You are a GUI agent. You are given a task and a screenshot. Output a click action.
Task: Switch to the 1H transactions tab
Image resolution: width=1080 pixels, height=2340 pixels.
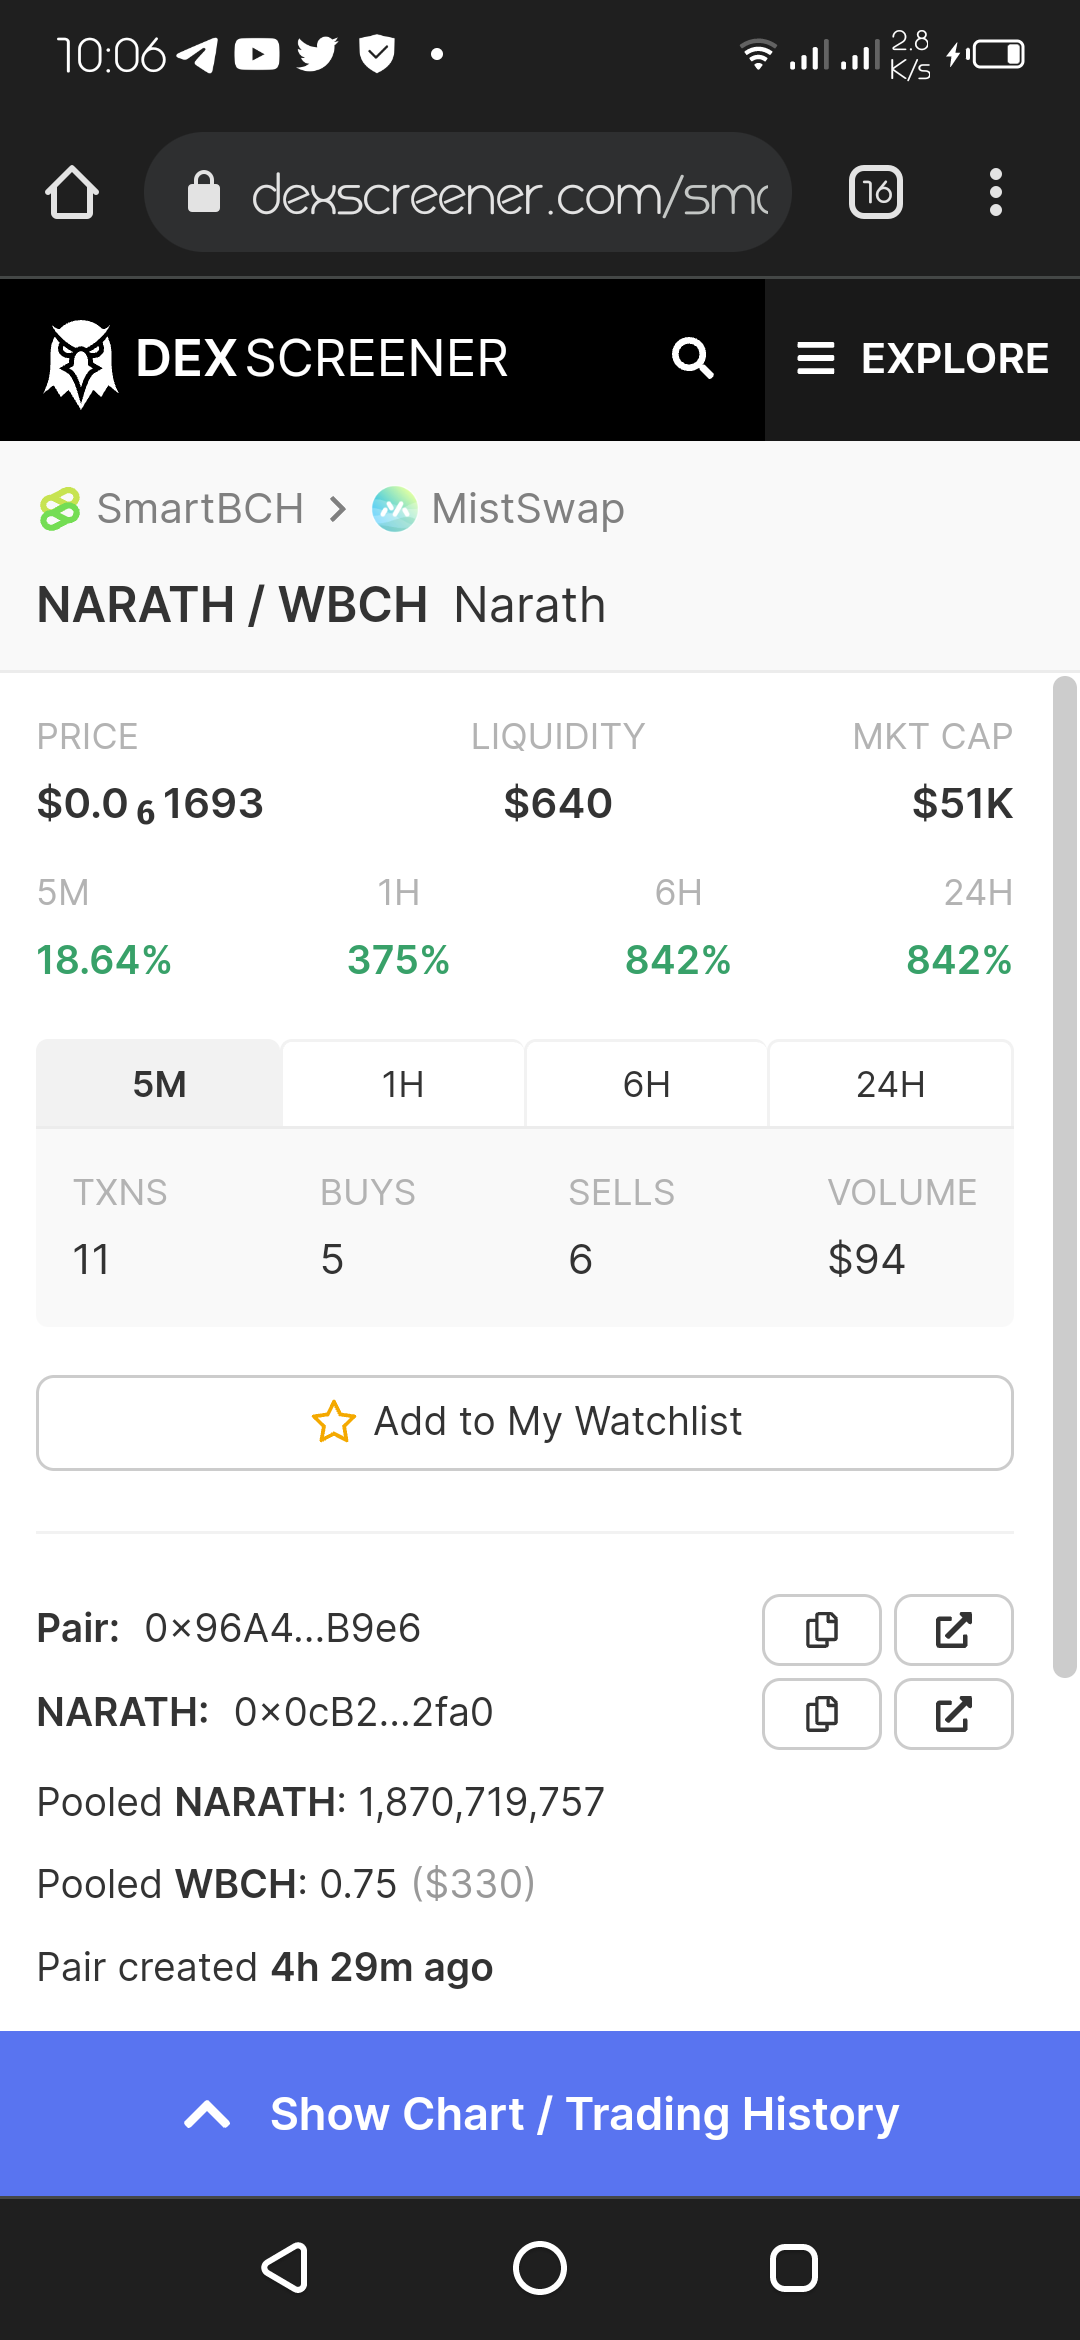tap(403, 1084)
